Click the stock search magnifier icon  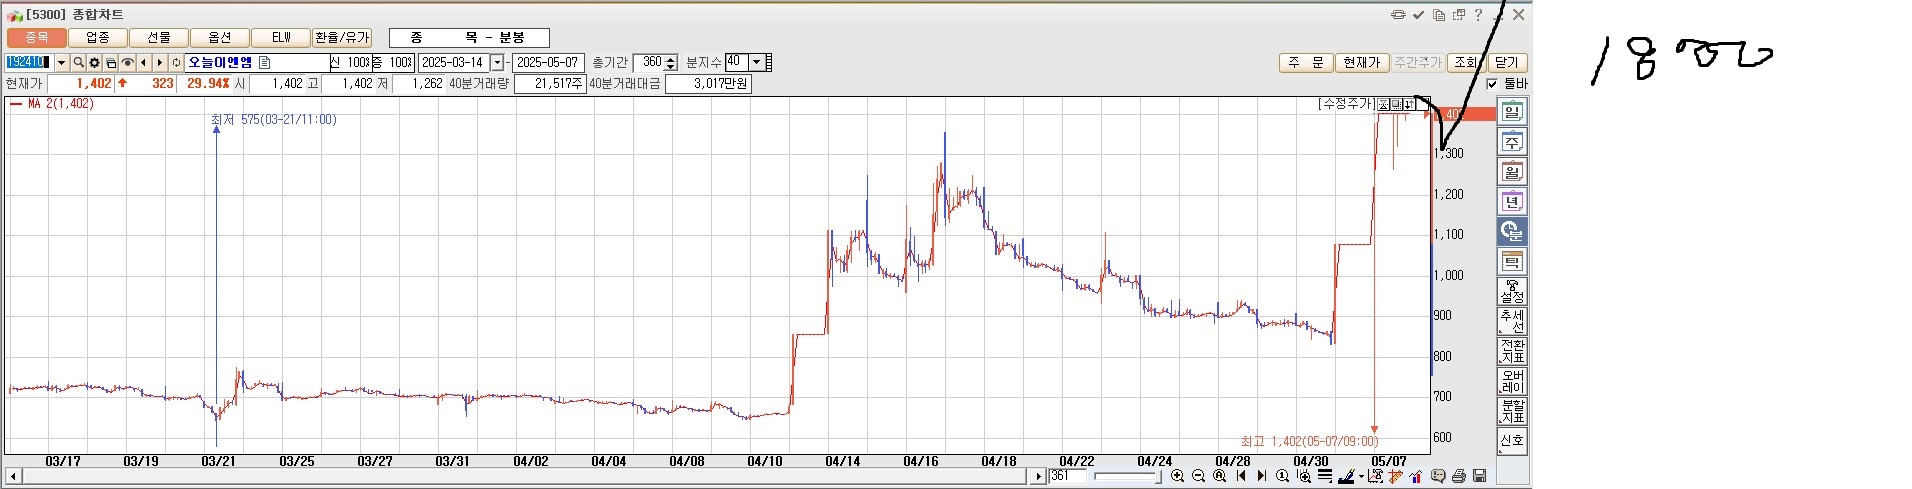[78, 63]
